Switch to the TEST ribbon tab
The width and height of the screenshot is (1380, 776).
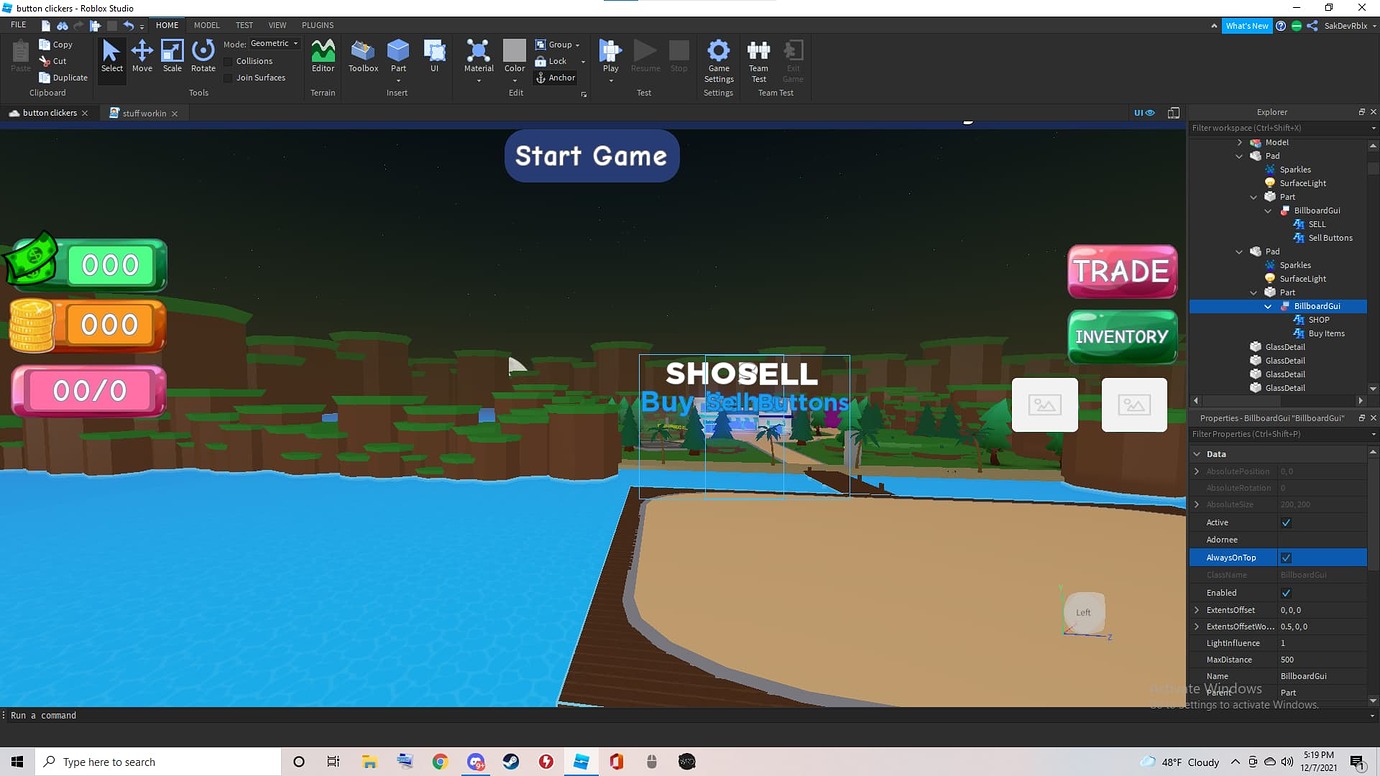[x=244, y=25]
